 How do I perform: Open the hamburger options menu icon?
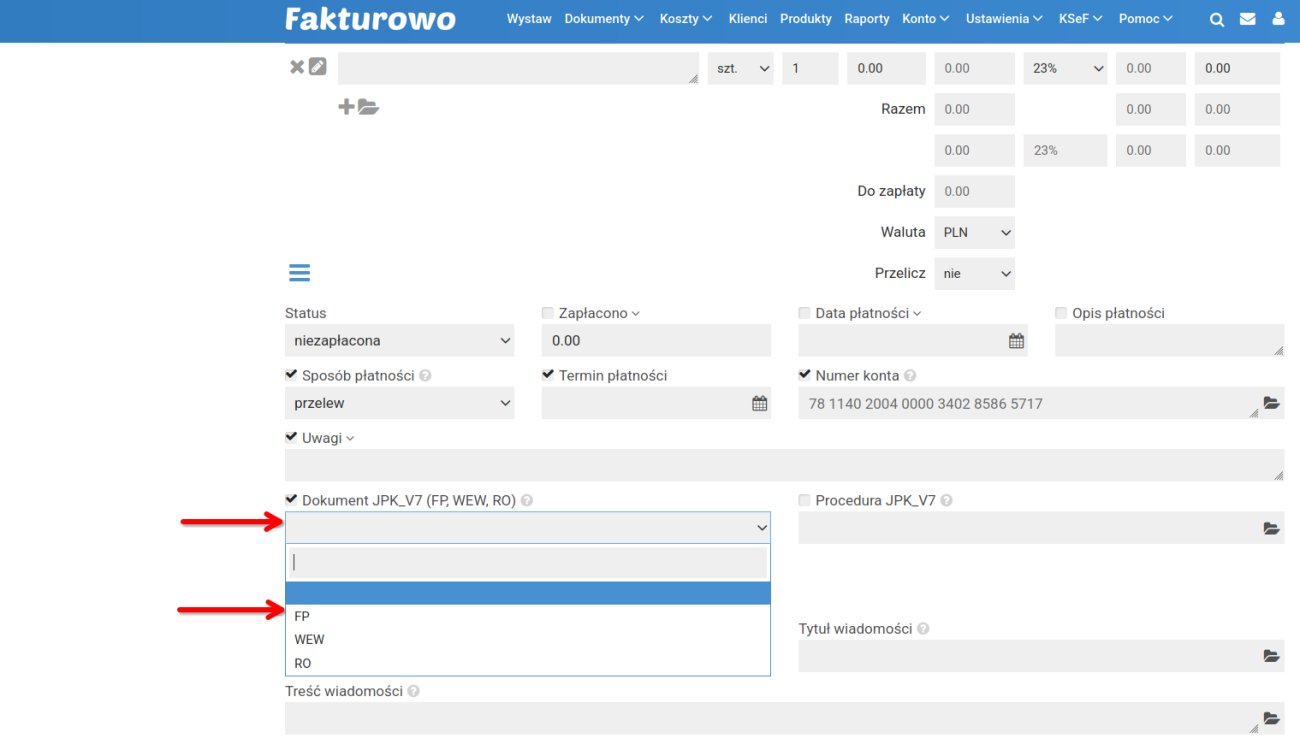click(x=299, y=272)
